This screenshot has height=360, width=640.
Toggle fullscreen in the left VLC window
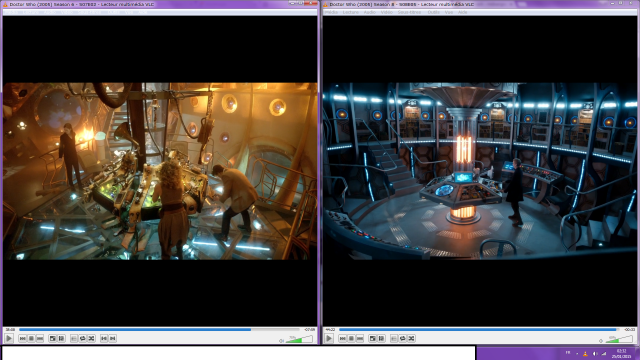(x=52, y=338)
